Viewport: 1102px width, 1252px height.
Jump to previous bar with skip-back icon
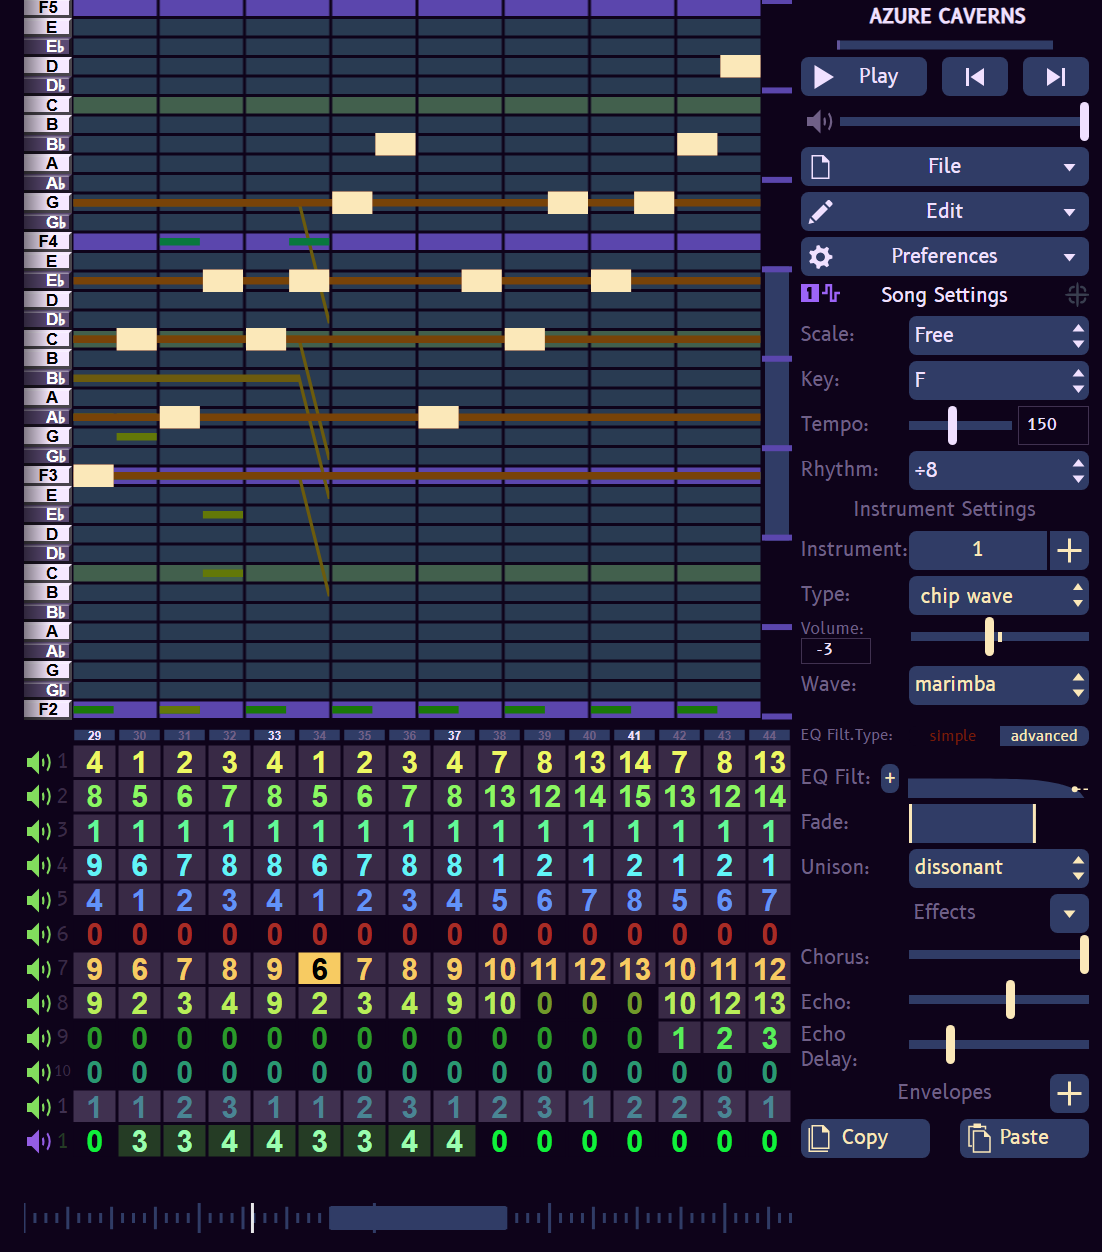(975, 77)
